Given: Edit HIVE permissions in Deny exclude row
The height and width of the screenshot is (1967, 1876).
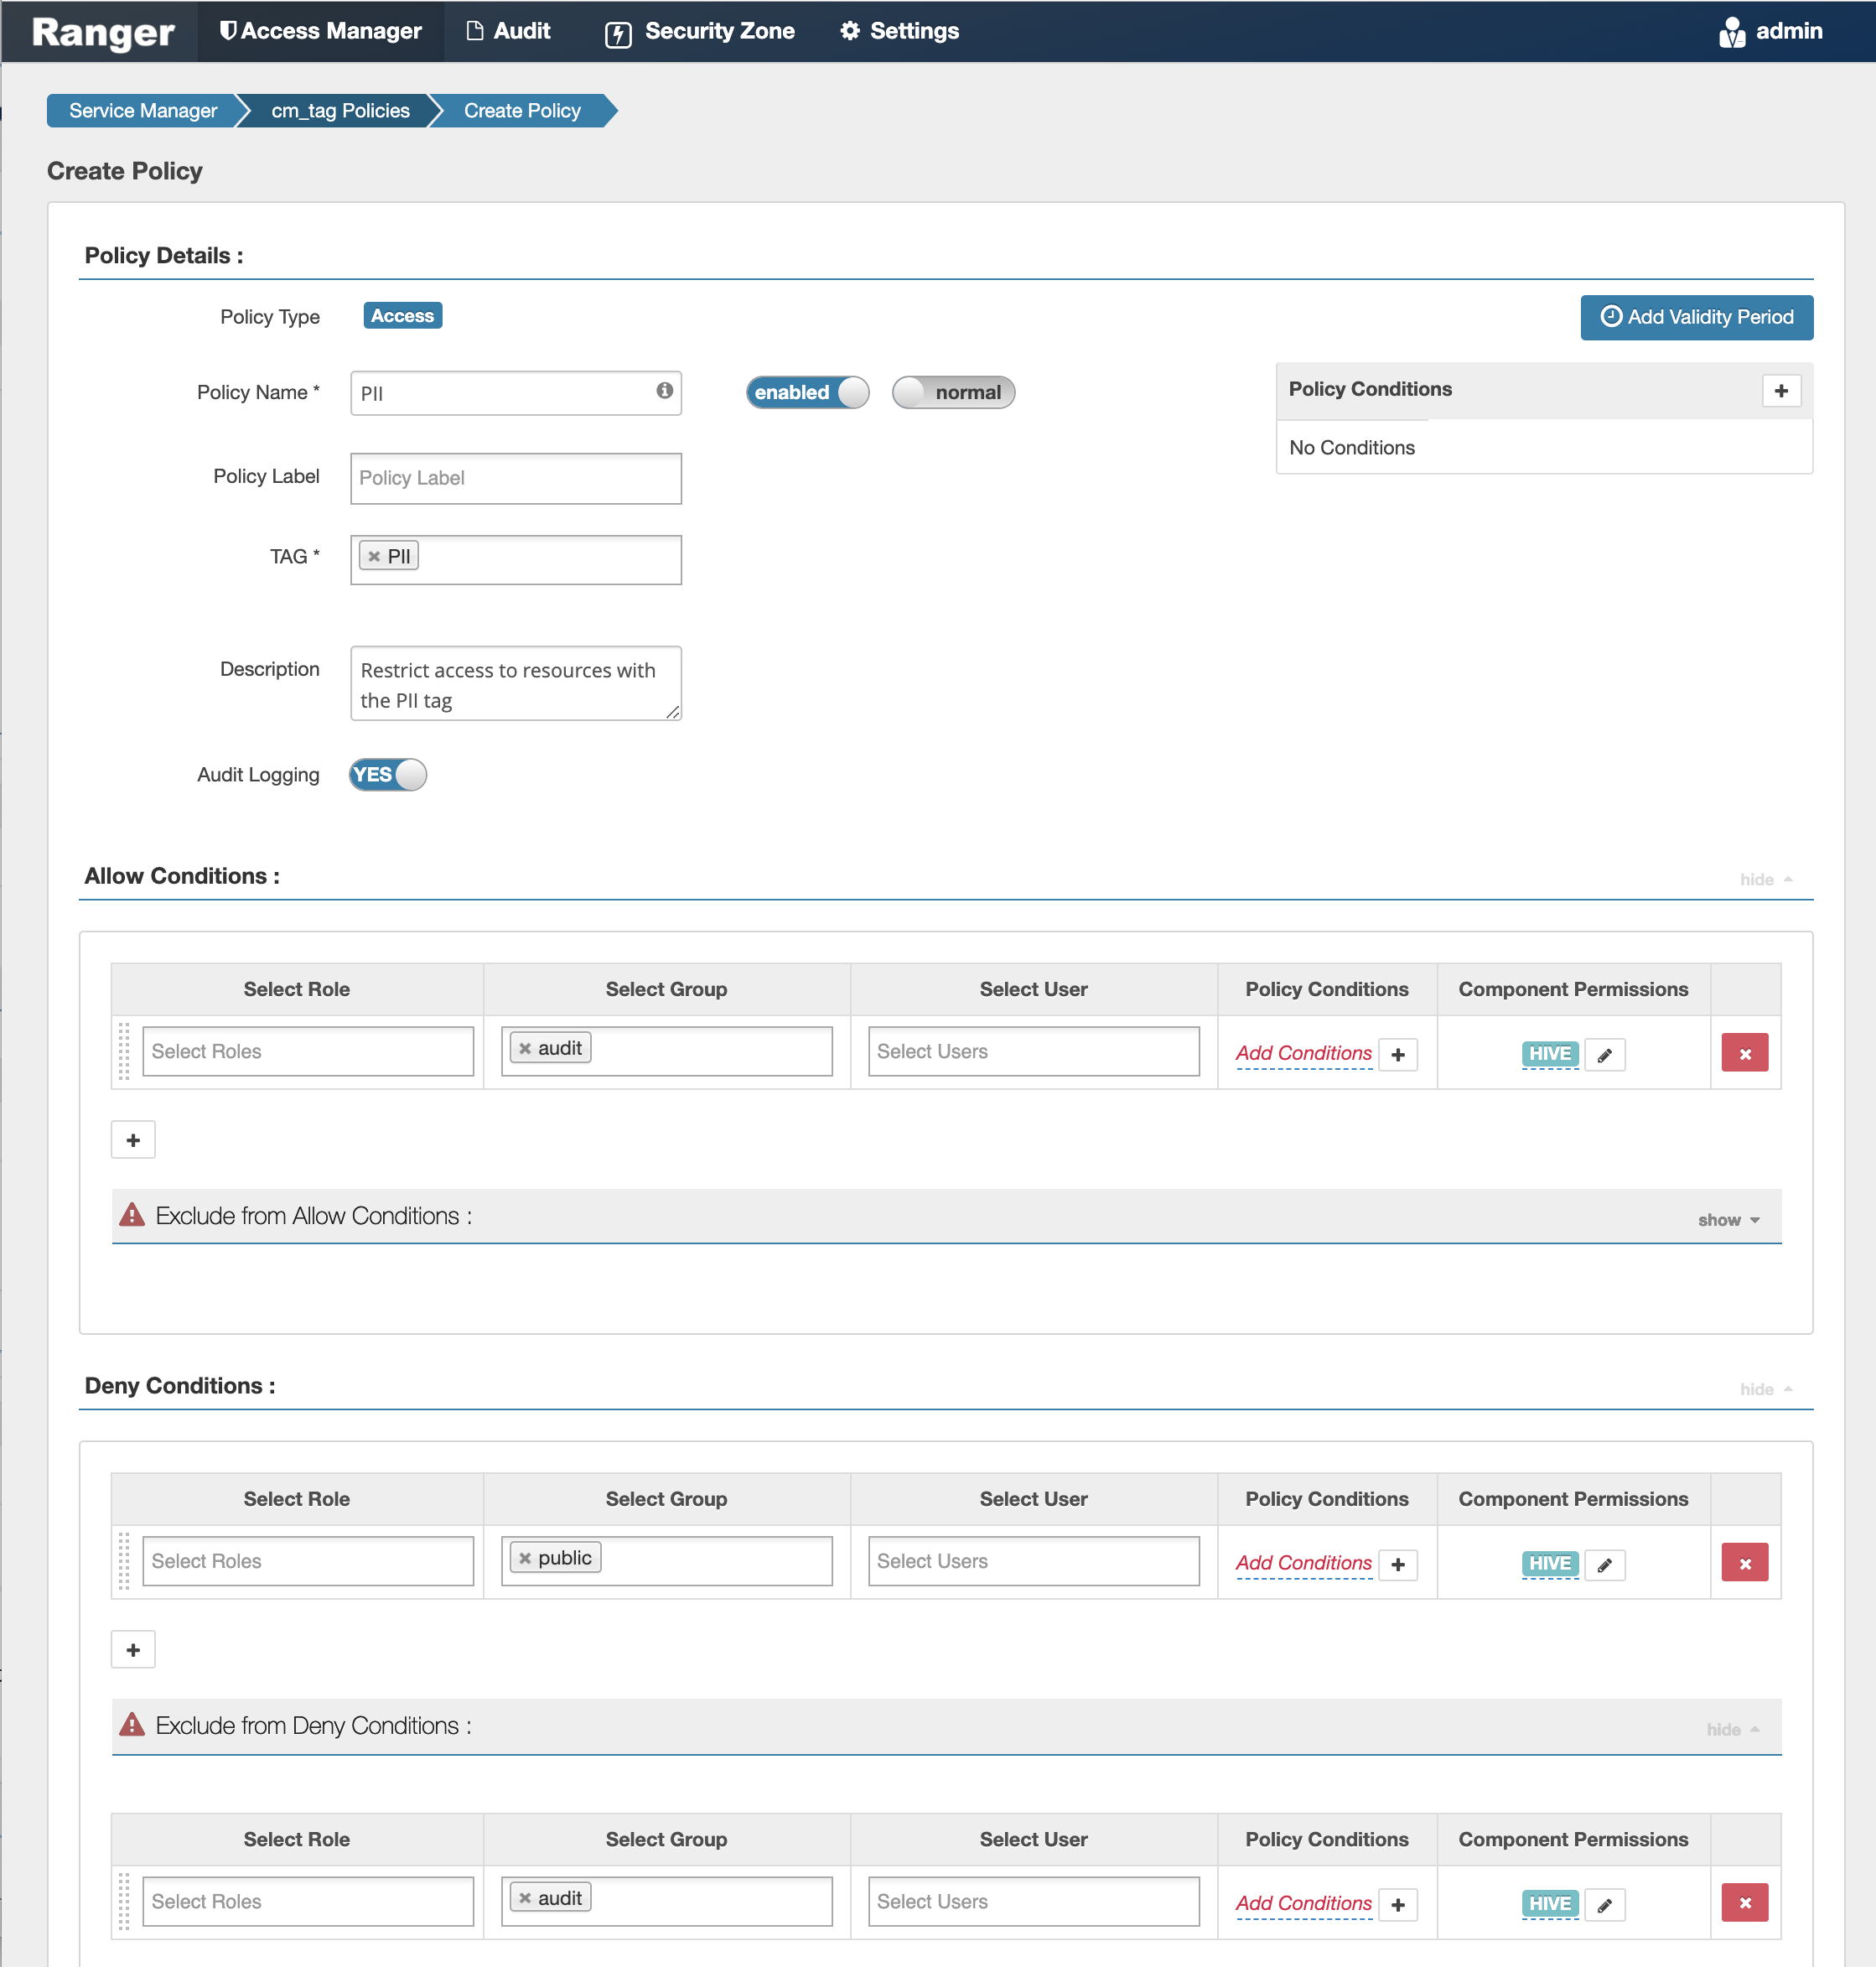Looking at the screenshot, I should point(1604,1904).
